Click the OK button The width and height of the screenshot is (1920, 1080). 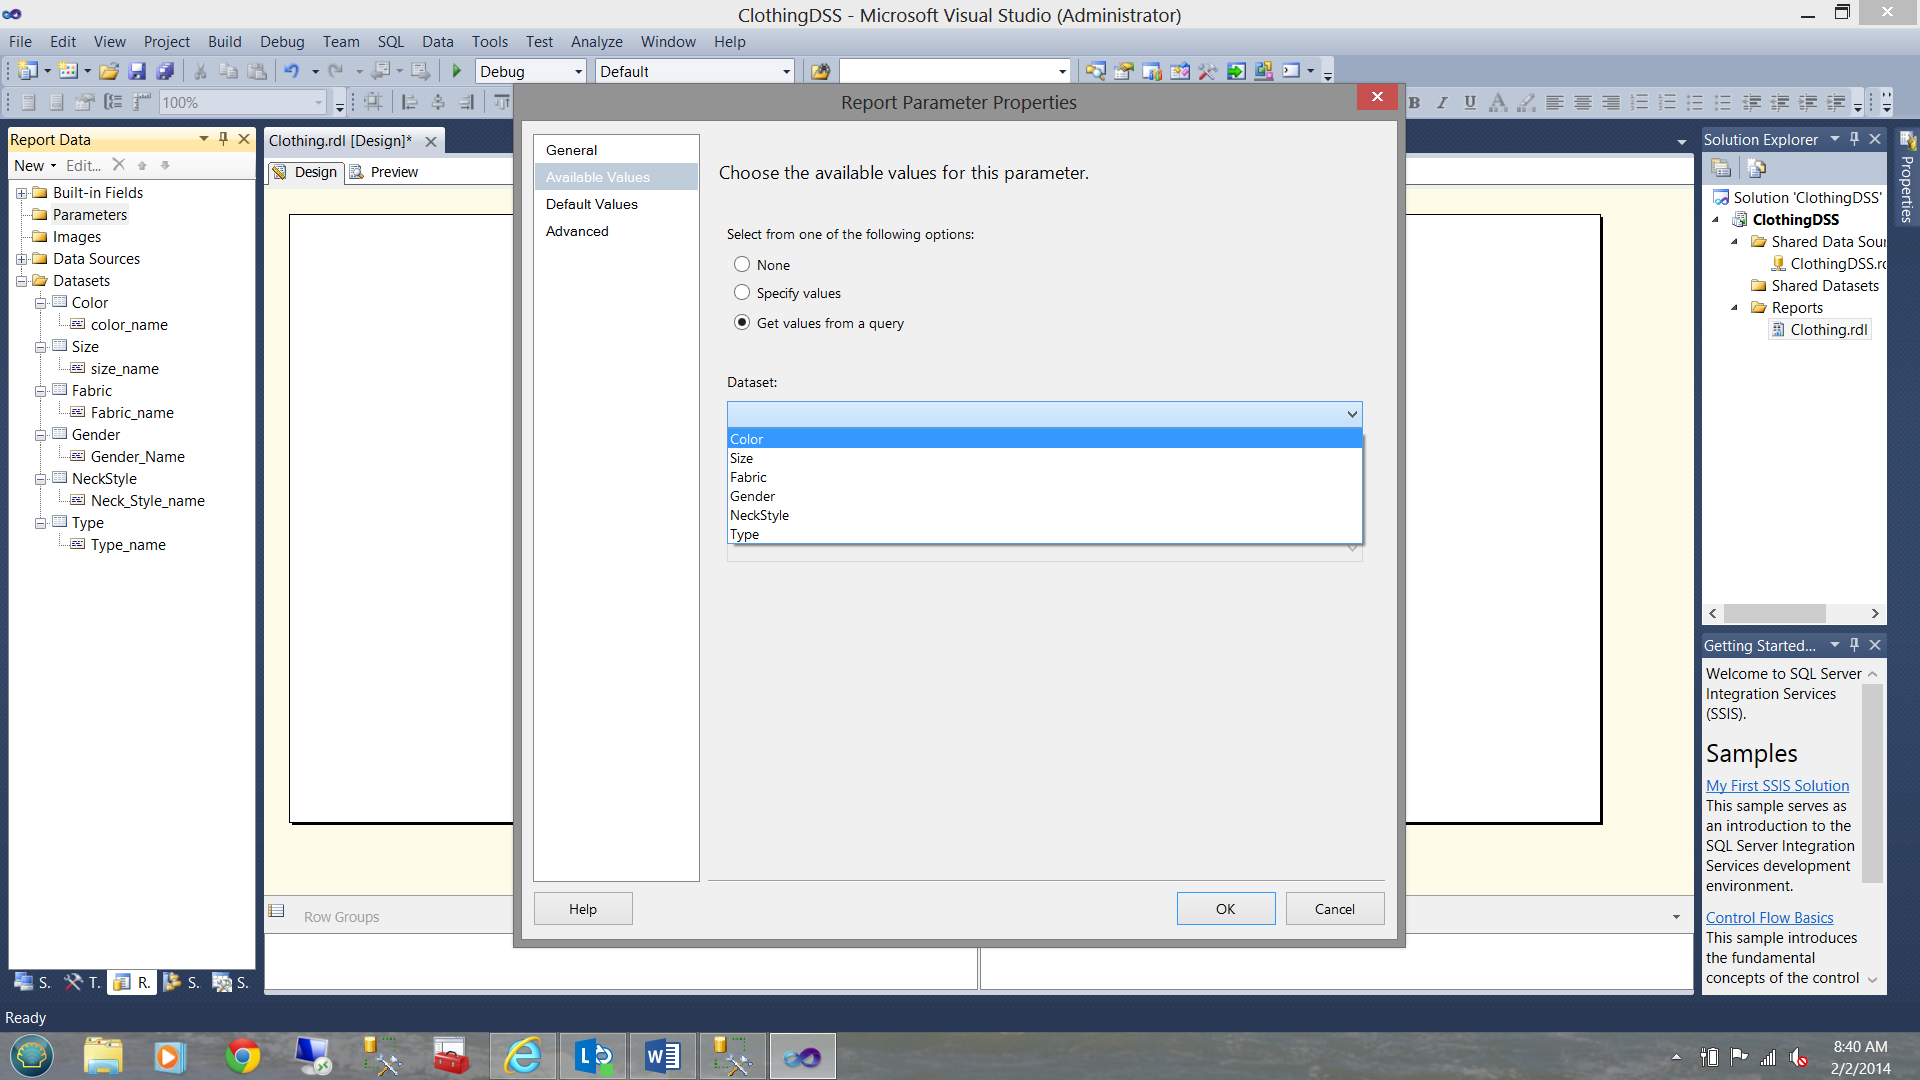point(1225,909)
